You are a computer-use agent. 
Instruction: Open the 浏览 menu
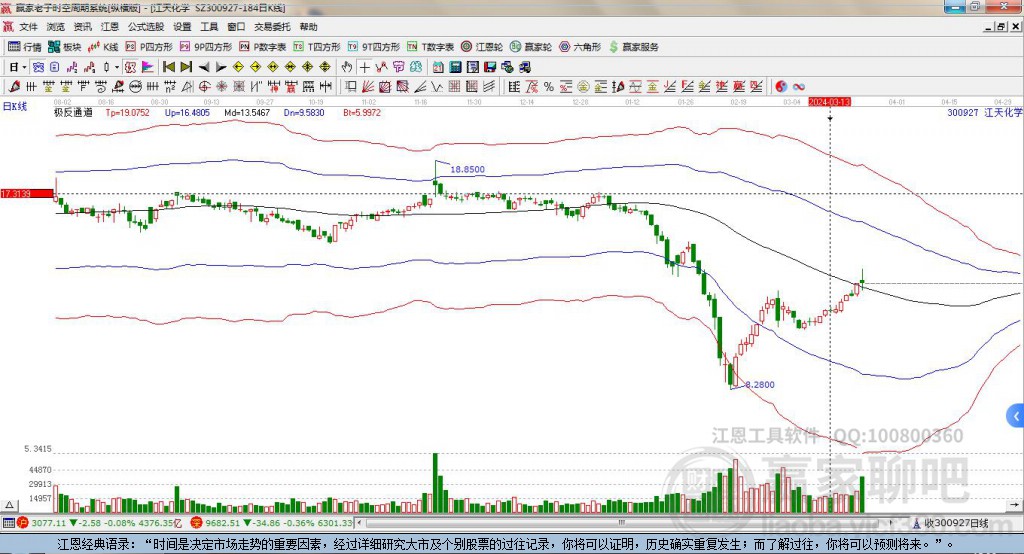pos(56,27)
